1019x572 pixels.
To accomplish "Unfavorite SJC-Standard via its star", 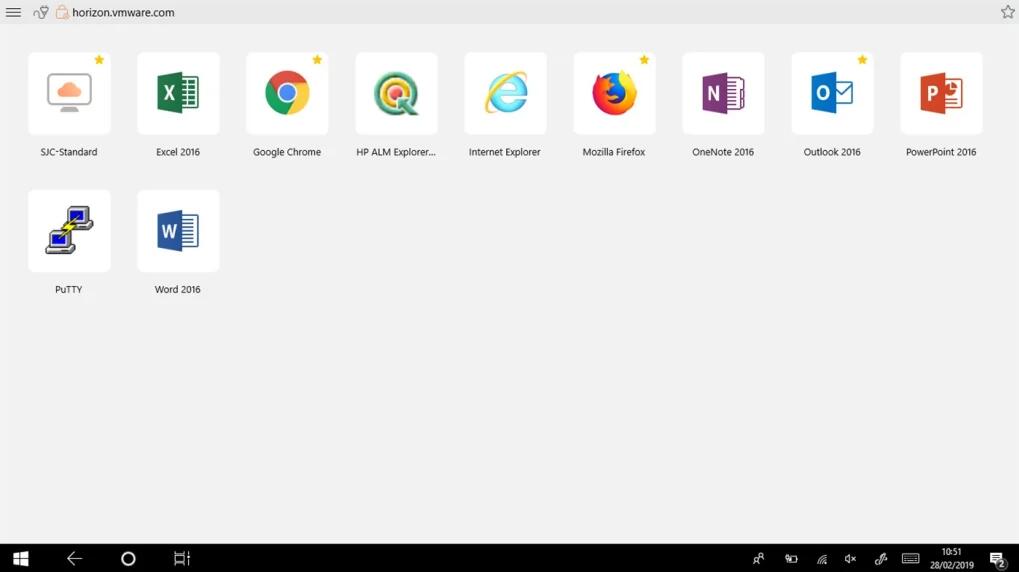I will pyautogui.click(x=99, y=60).
